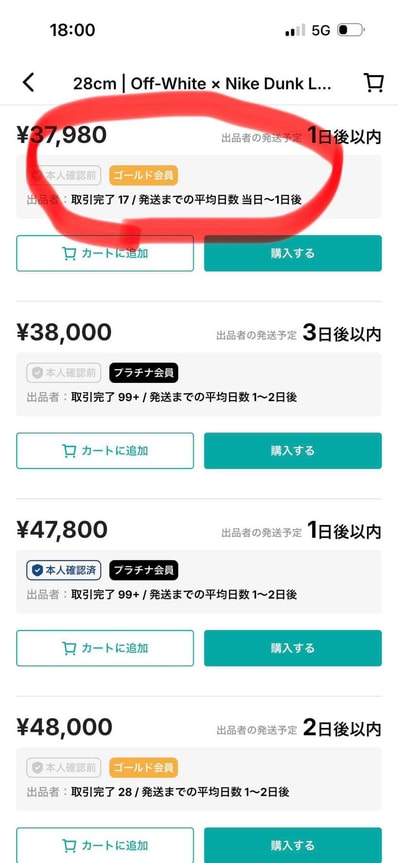Tap プラチナ会員 badge on ¥47,800 seller
398x863 pixels.
click(143, 570)
